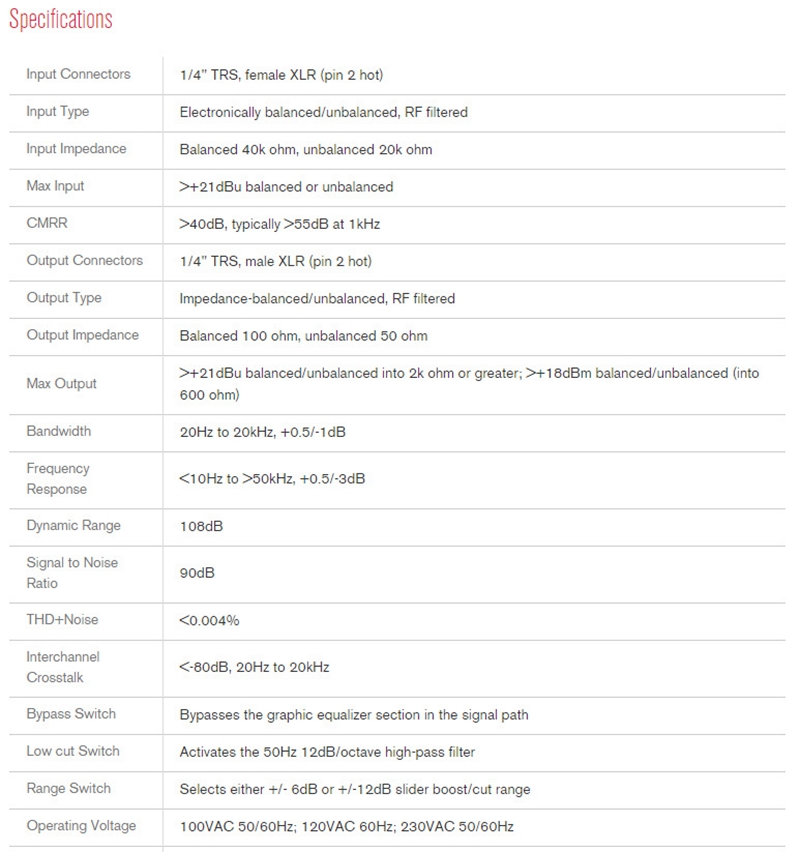800x852 pixels.
Task: Click the Specifications heading
Action: pos(60,20)
